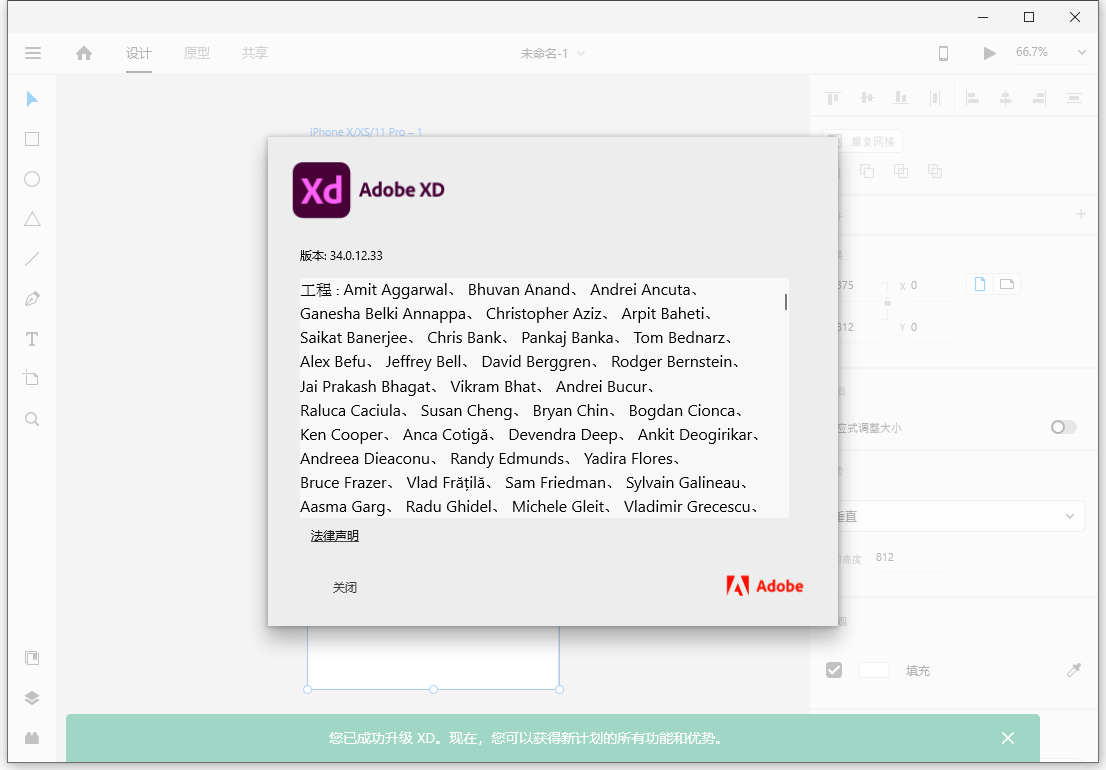Open the Layers panel icon
The image size is (1106, 770).
pos(32,698)
